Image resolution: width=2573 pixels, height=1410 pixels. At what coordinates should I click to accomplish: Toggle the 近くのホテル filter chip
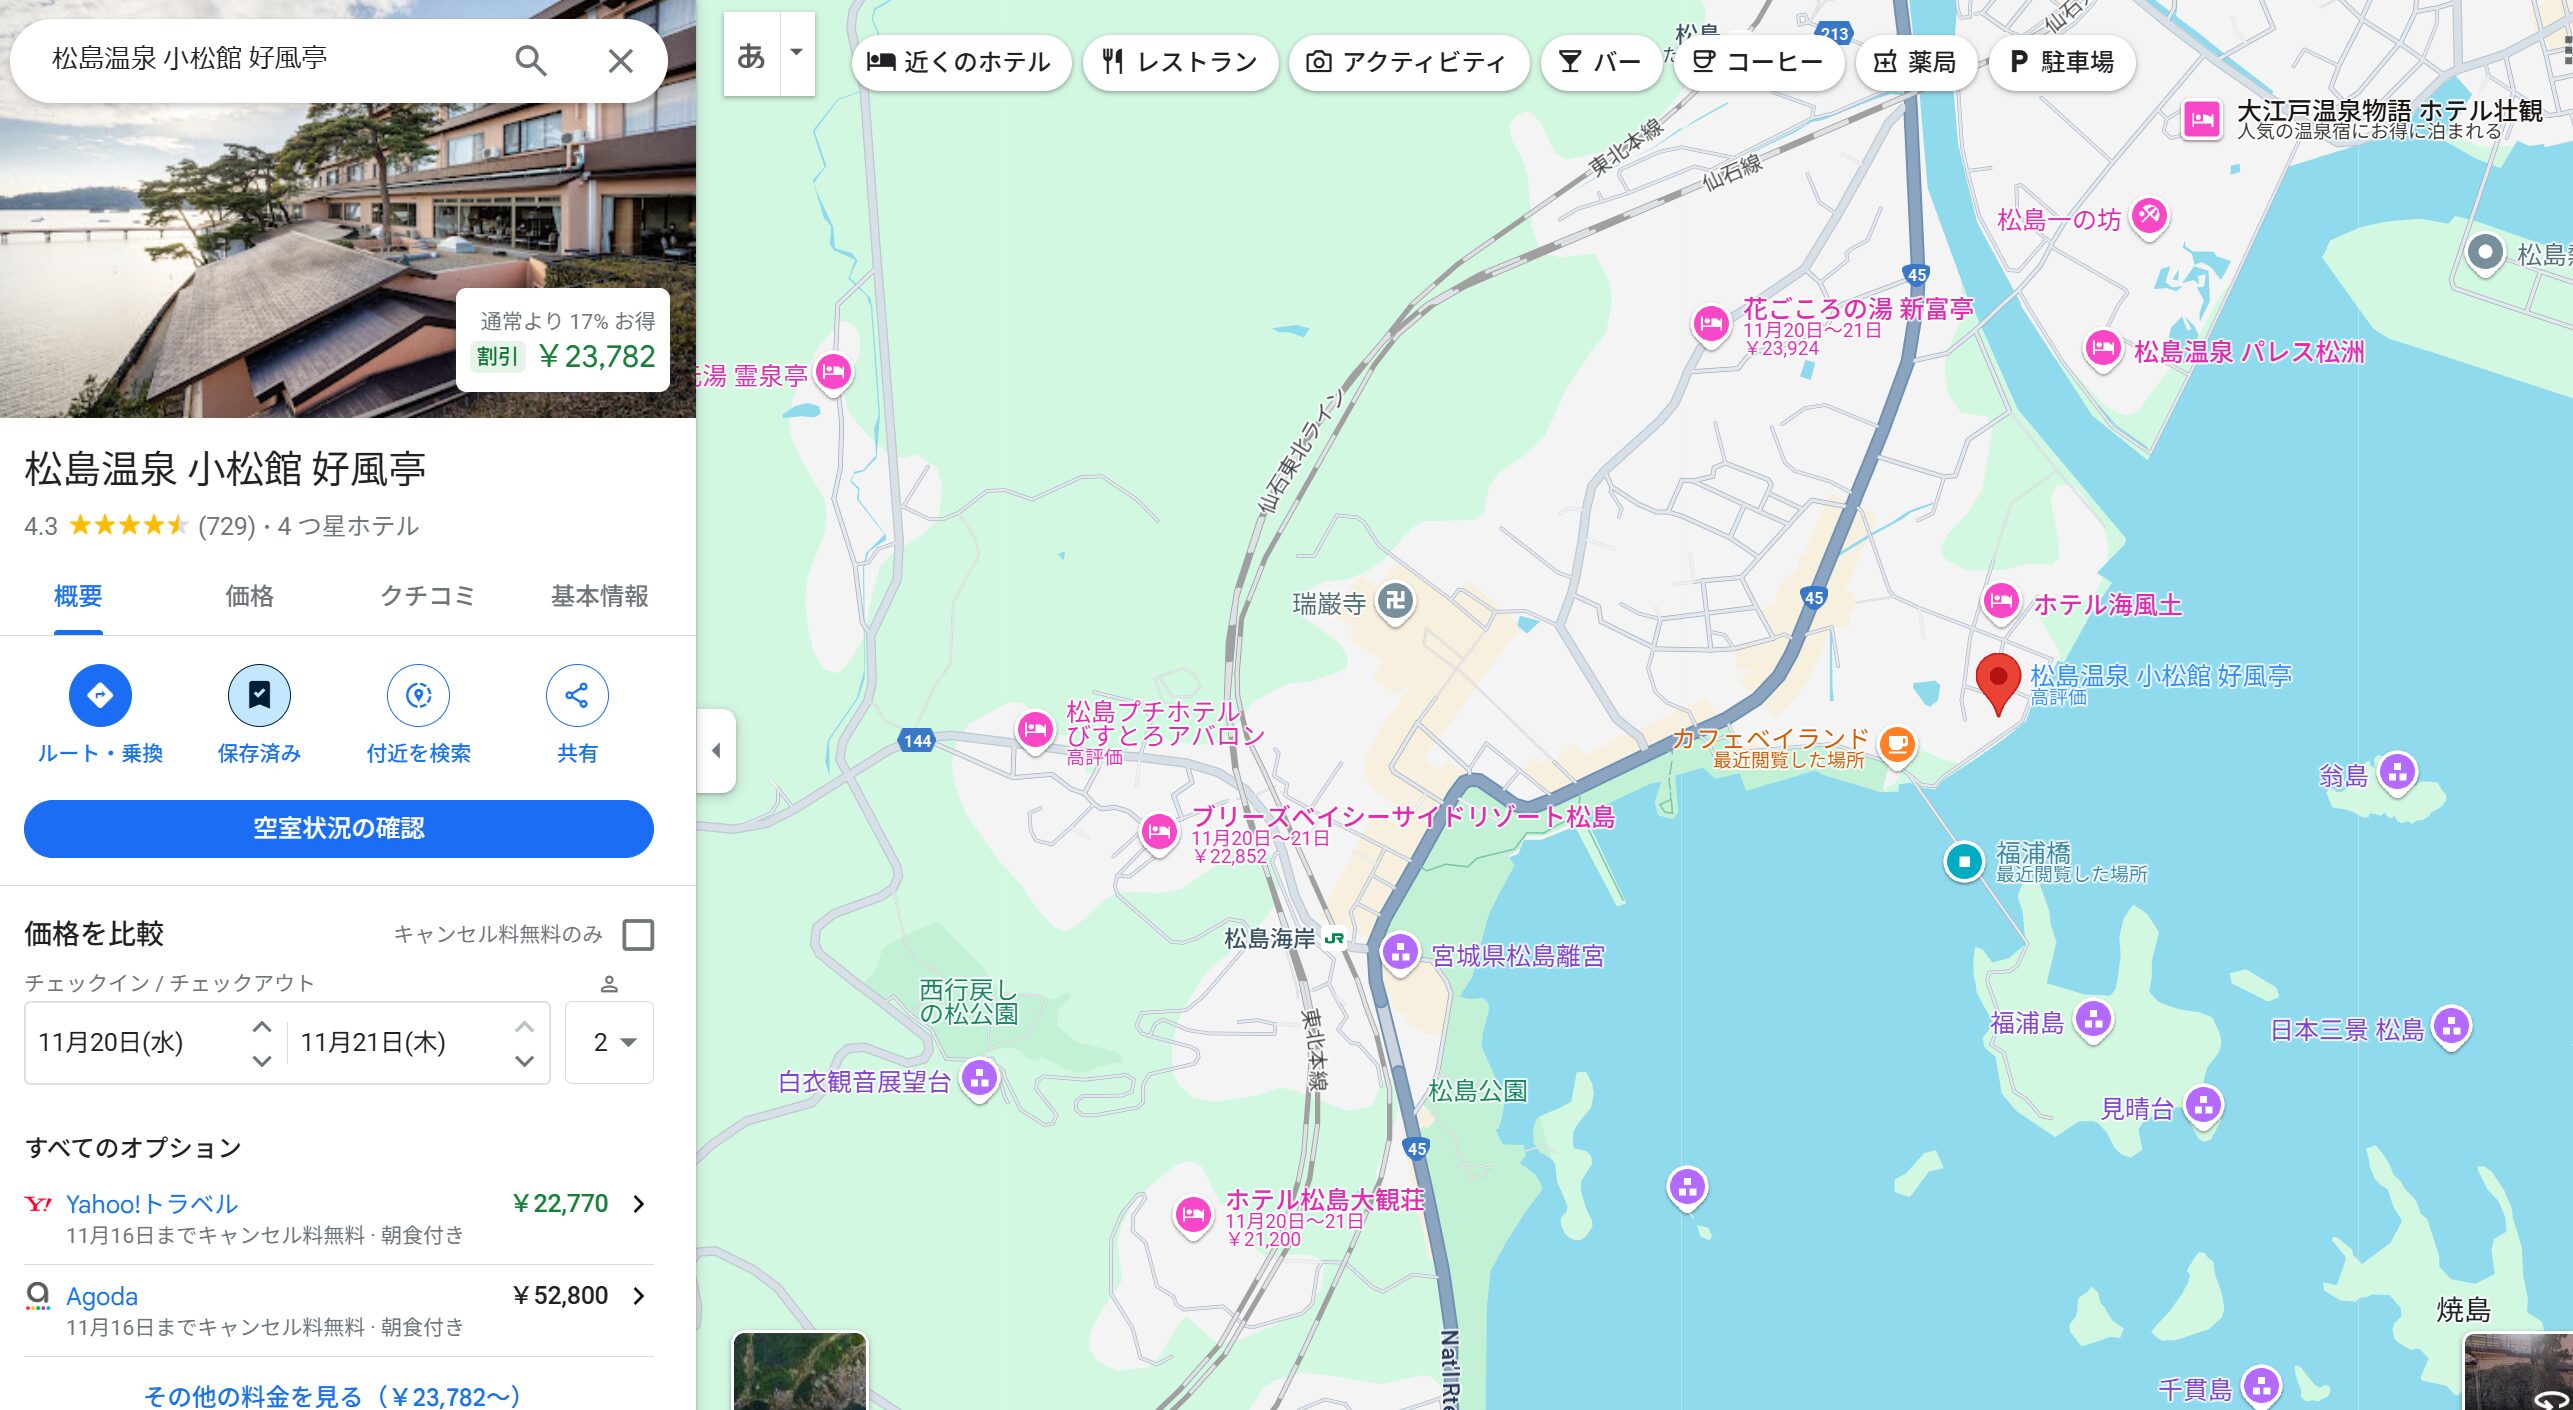[x=960, y=62]
